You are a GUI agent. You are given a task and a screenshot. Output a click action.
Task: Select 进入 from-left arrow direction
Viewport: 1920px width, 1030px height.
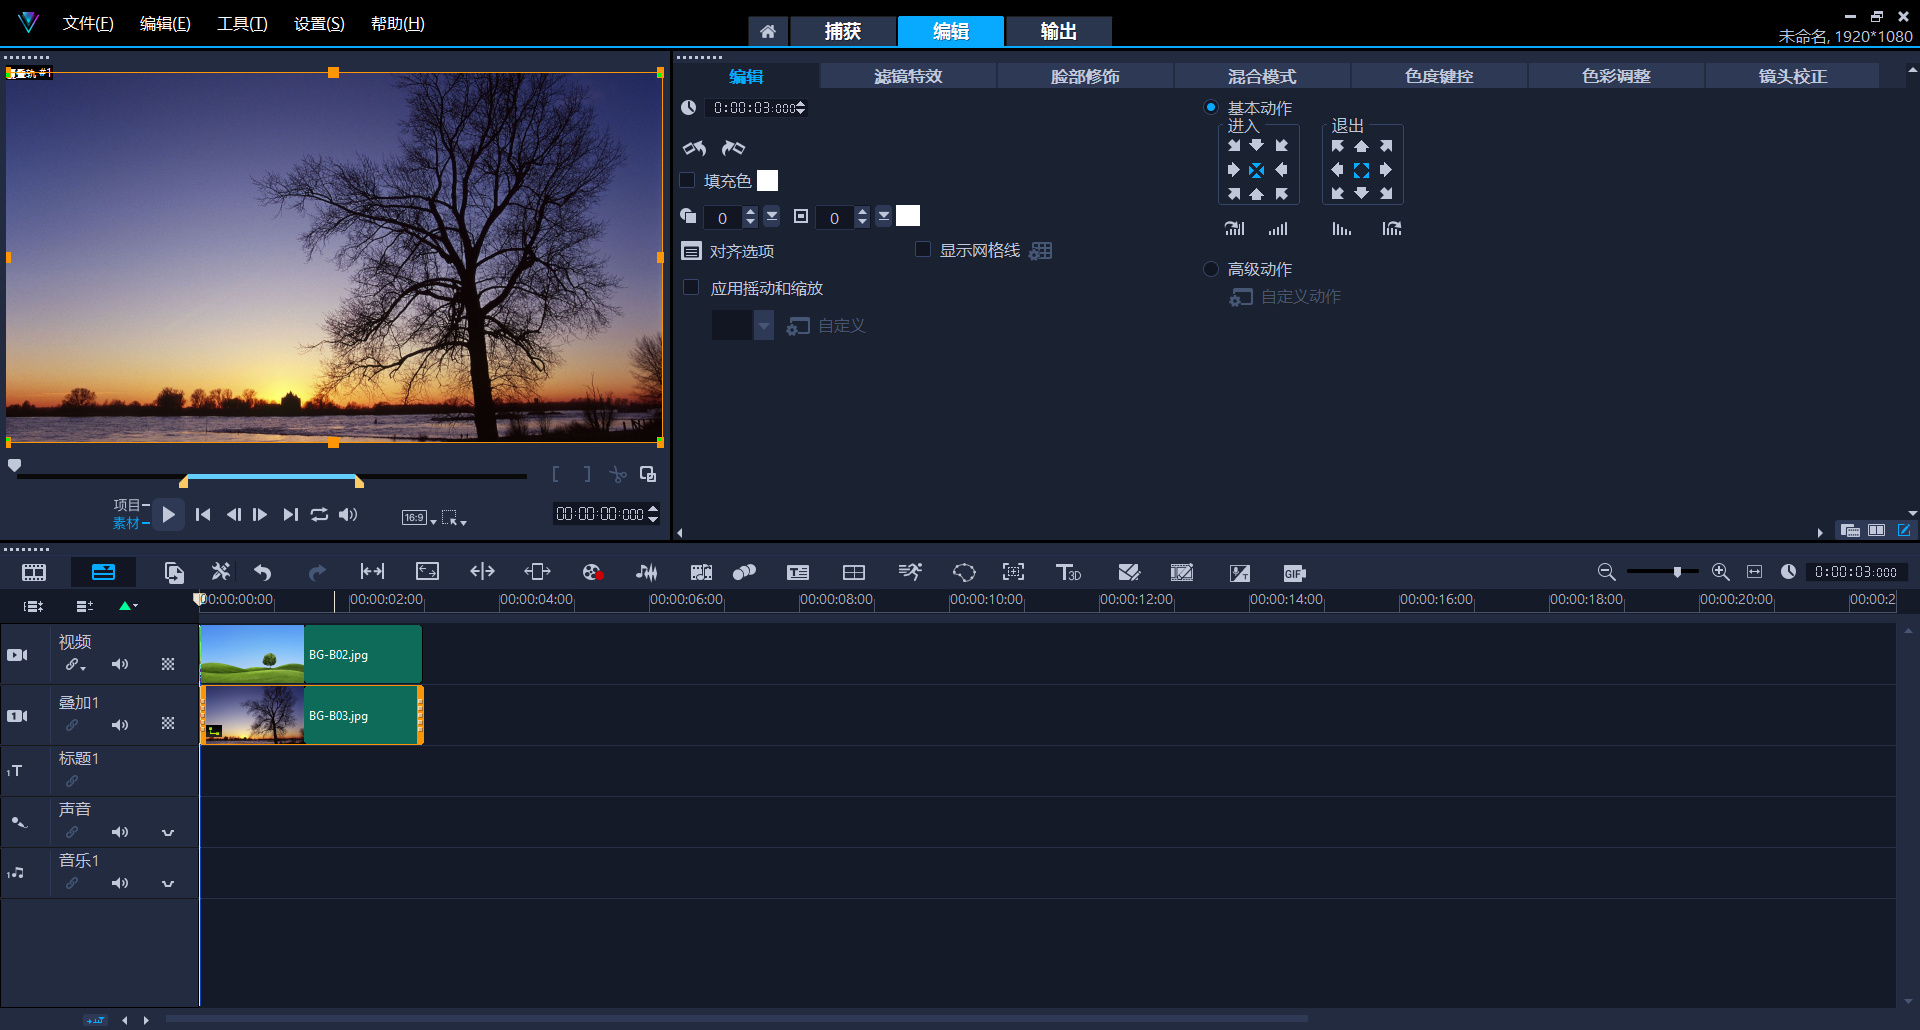coord(1234,170)
